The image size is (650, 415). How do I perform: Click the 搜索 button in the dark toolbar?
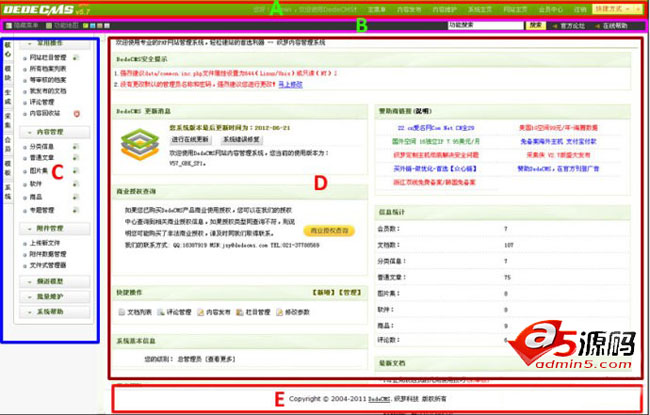[536, 25]
